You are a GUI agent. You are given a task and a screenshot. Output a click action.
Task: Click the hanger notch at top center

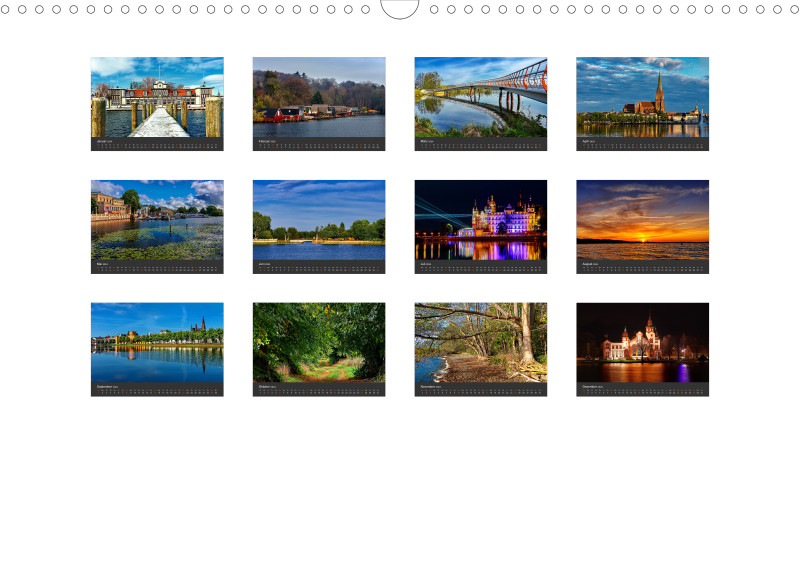(x=400, y=9)
